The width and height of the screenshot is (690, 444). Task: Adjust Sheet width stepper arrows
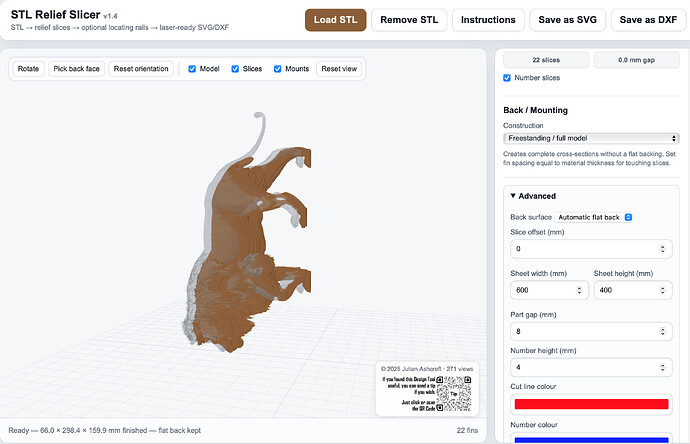click(579, 290)
